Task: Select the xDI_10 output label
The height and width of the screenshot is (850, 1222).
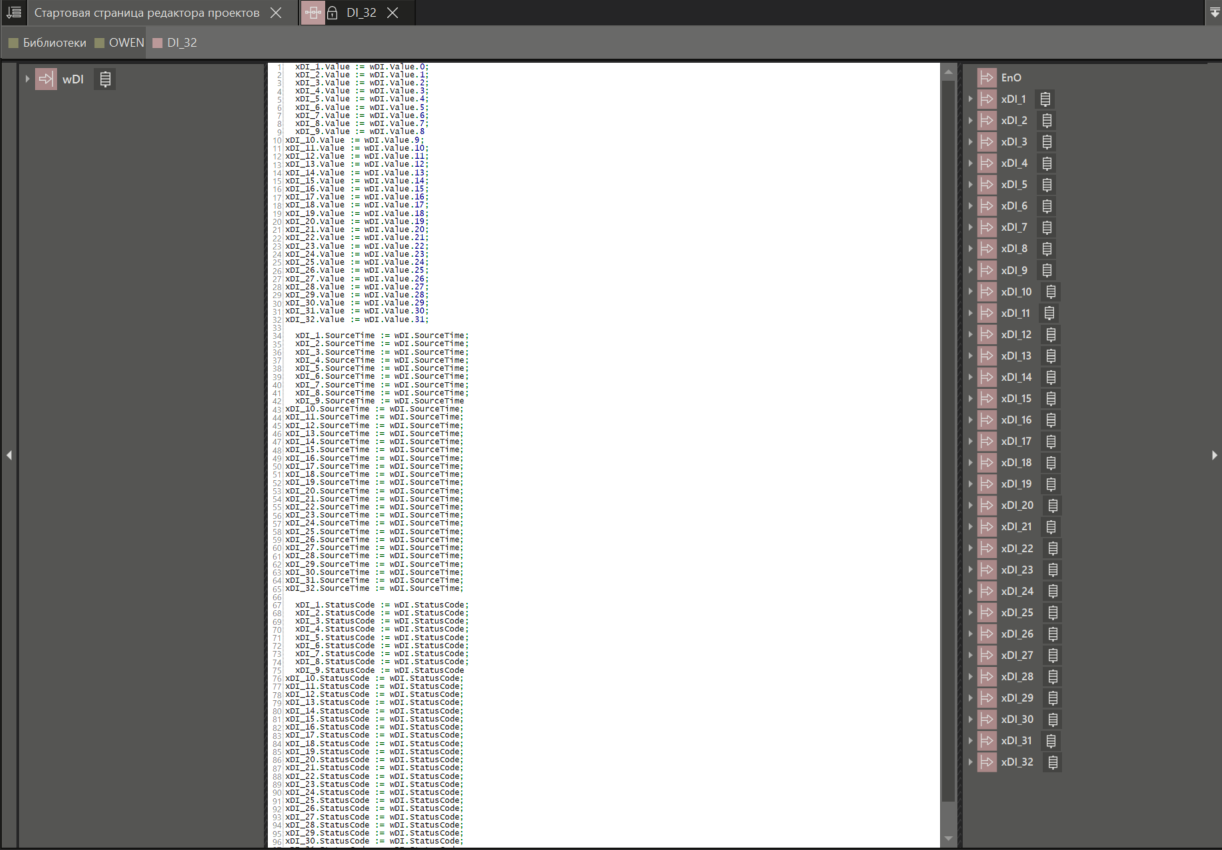Action: pos(1016,292)
